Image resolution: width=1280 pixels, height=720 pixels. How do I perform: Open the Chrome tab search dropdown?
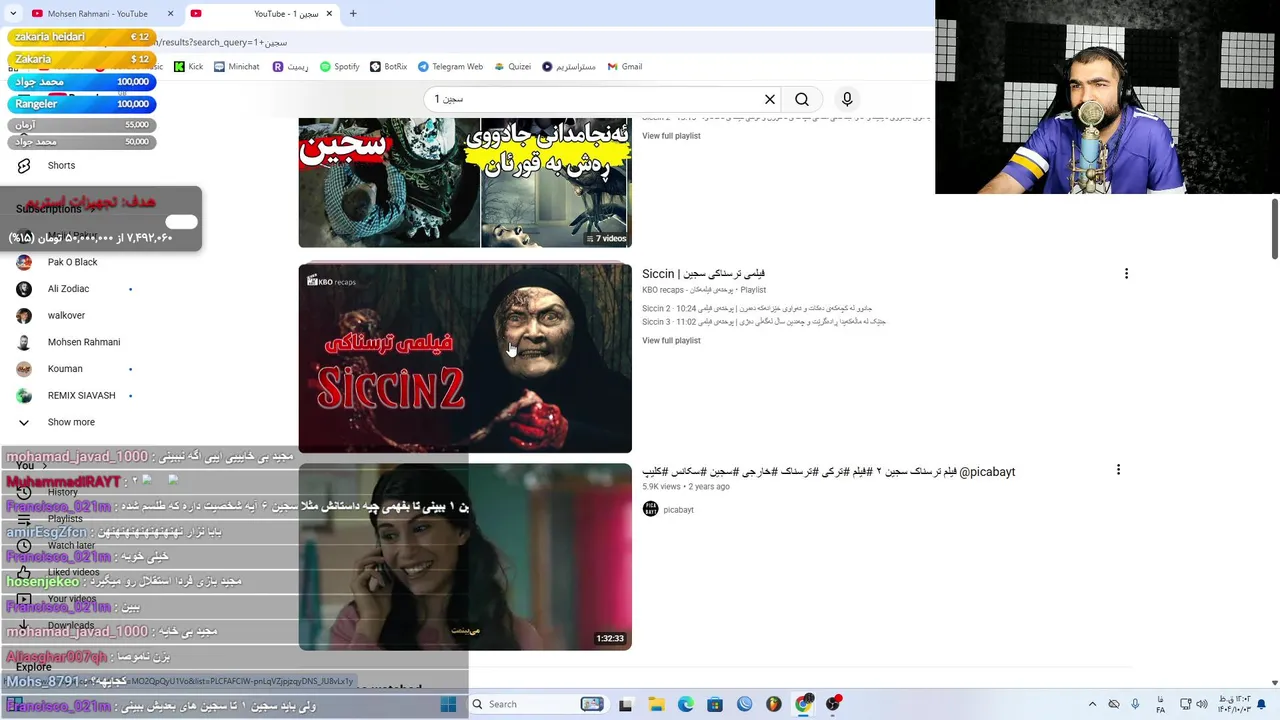[13, 14]
